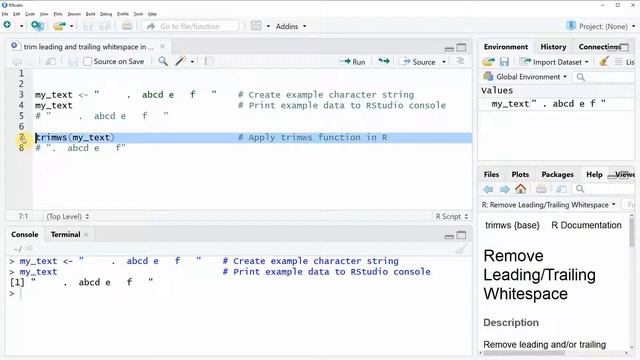Clear environment objects with broom icon
The height and width of the screenshot is (360, 640).
(604, 62)
